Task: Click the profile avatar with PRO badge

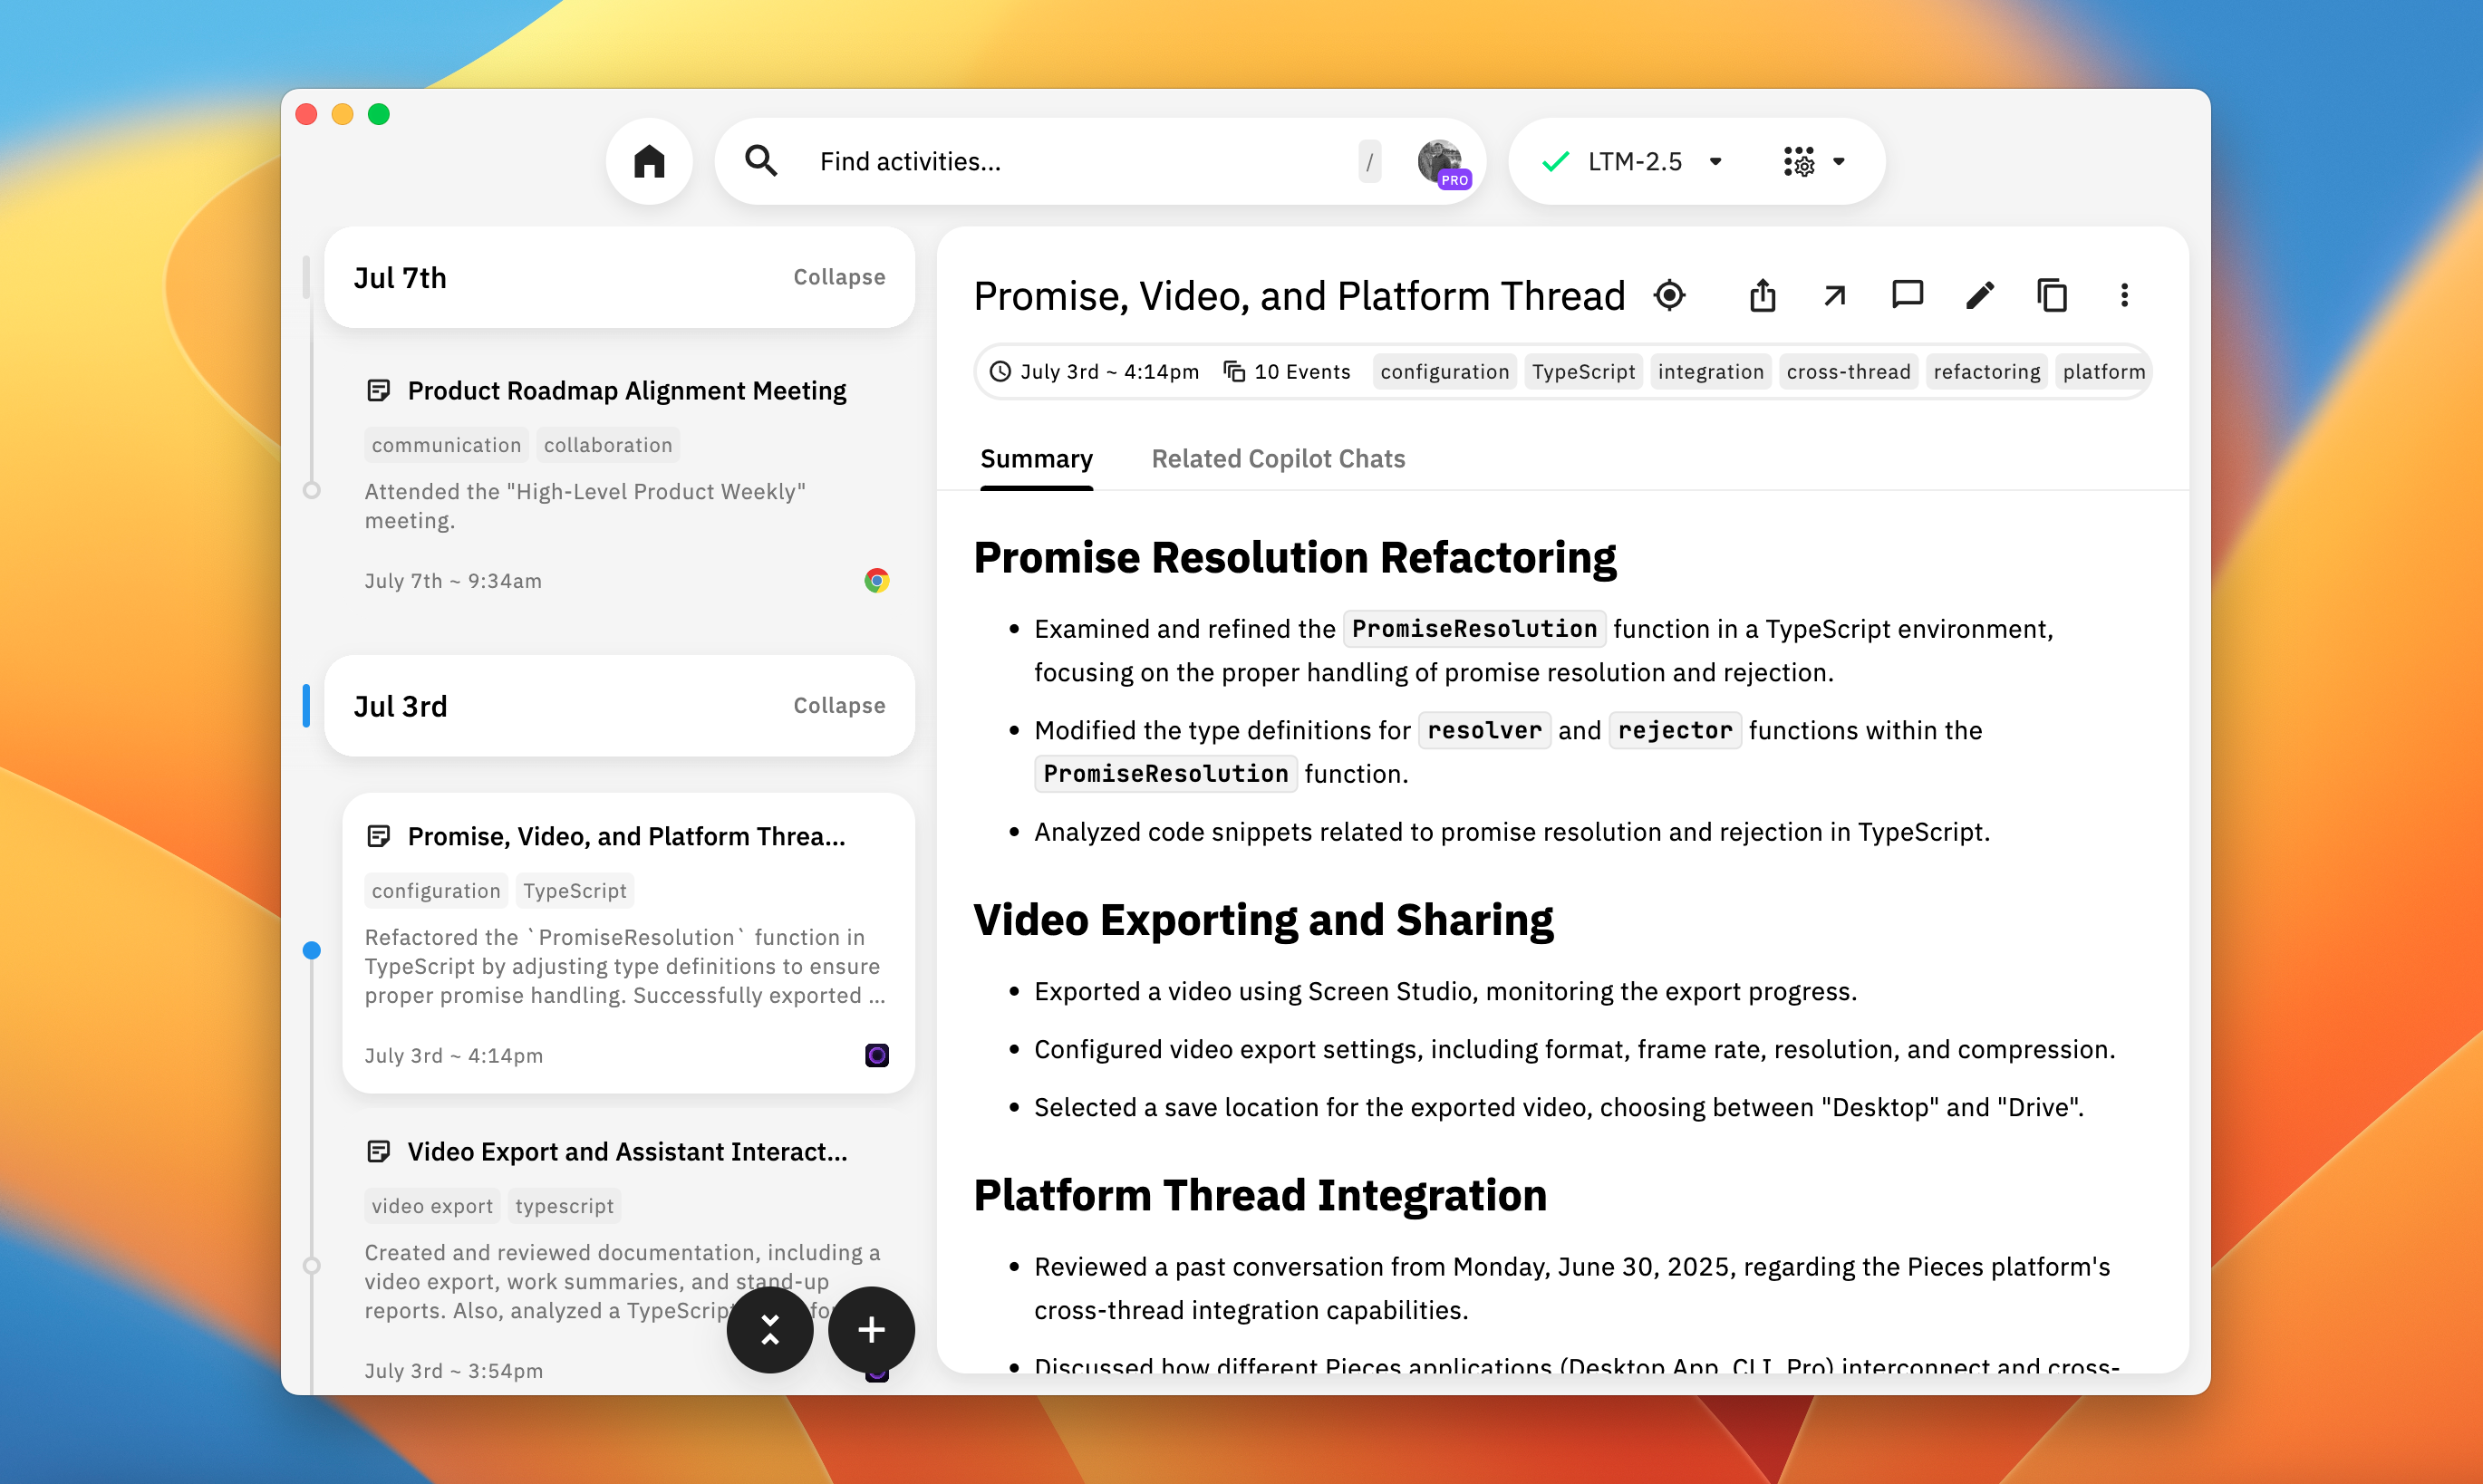Action: [1441, 161]
